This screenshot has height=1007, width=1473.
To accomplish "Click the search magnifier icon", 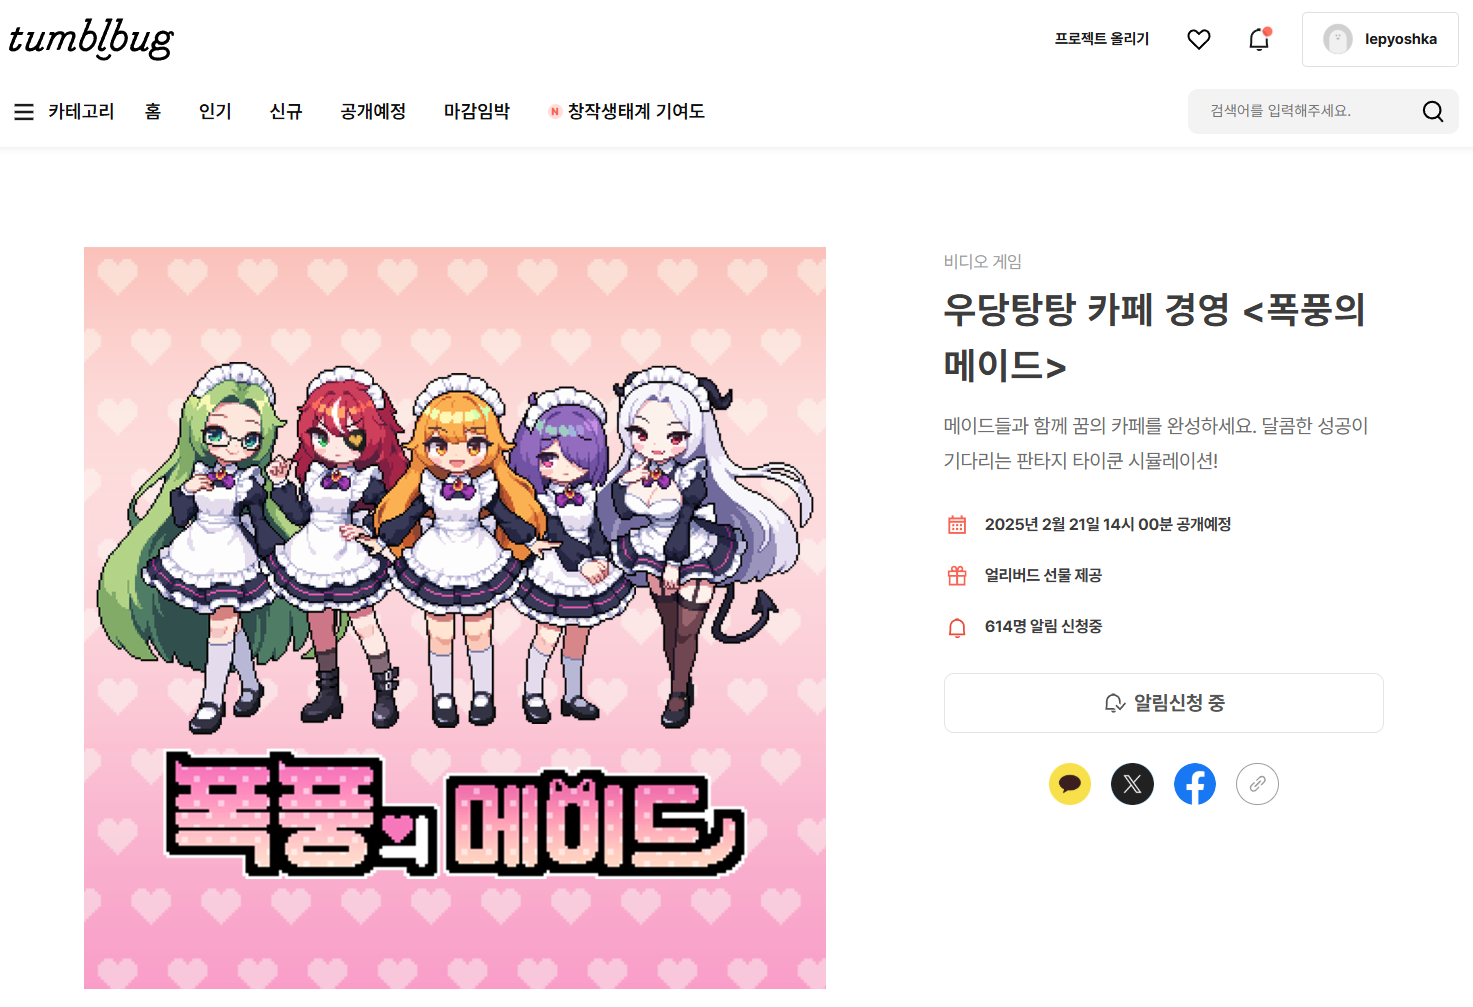I will click(1432, 111).
